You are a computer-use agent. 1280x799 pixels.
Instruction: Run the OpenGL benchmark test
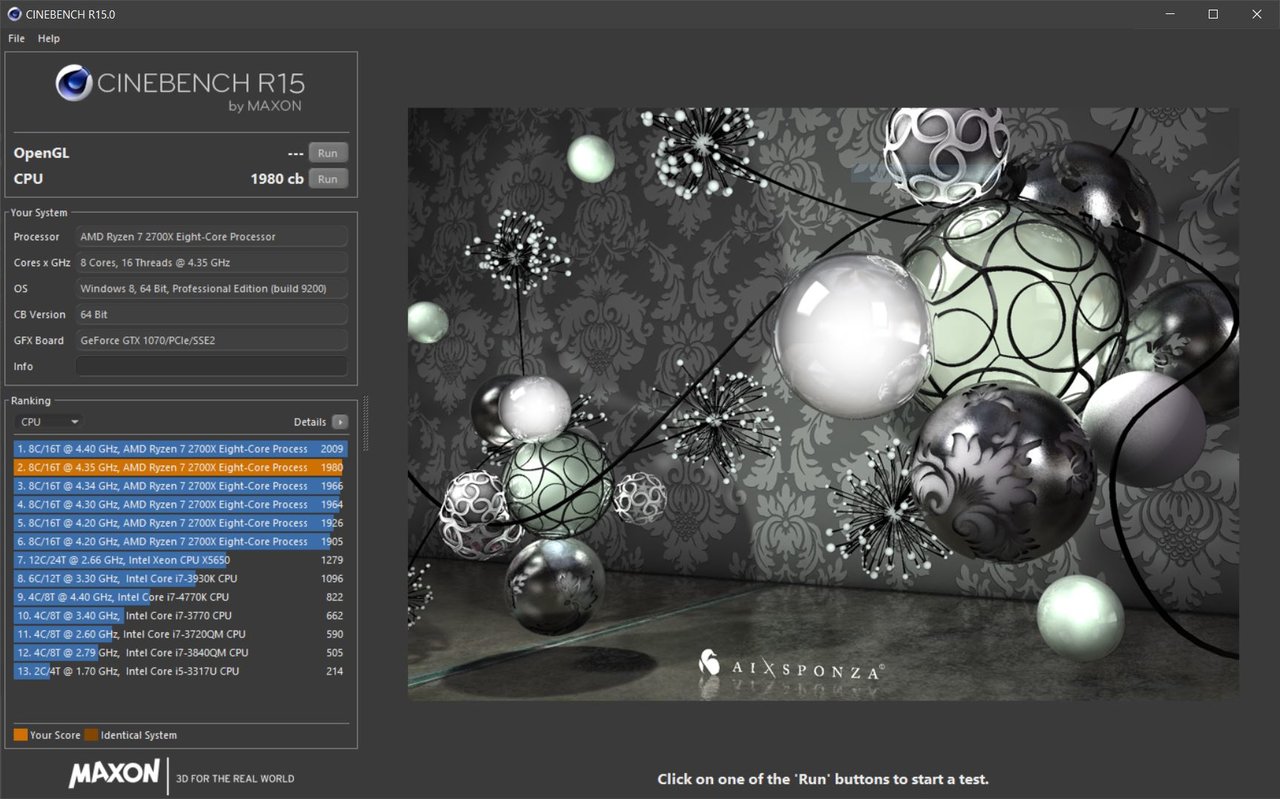click(x=328, y=153)
